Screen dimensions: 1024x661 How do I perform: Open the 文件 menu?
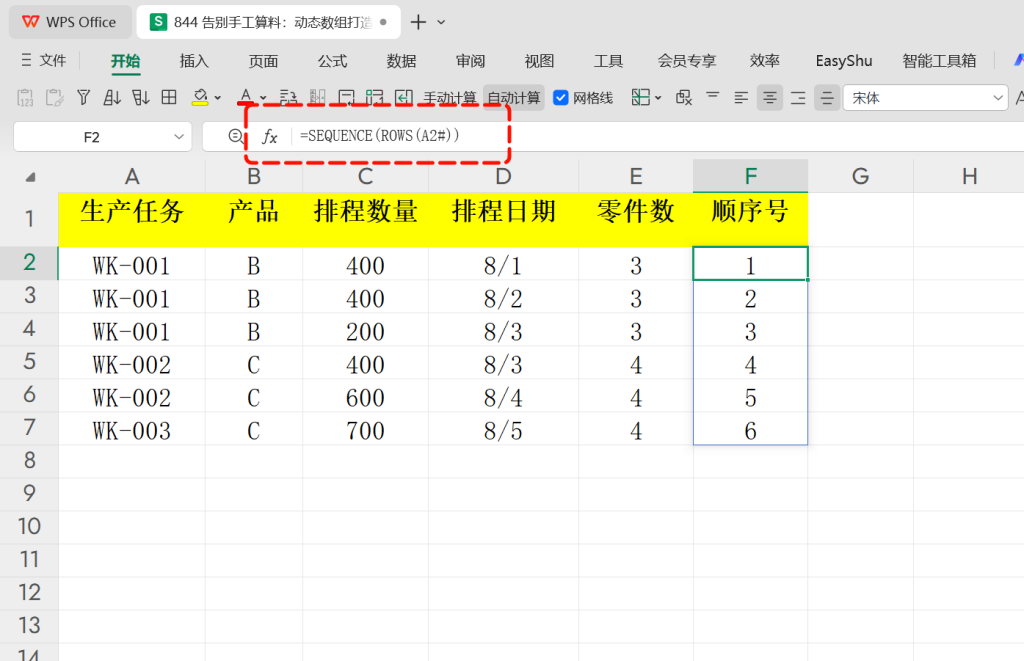point(44,61)
